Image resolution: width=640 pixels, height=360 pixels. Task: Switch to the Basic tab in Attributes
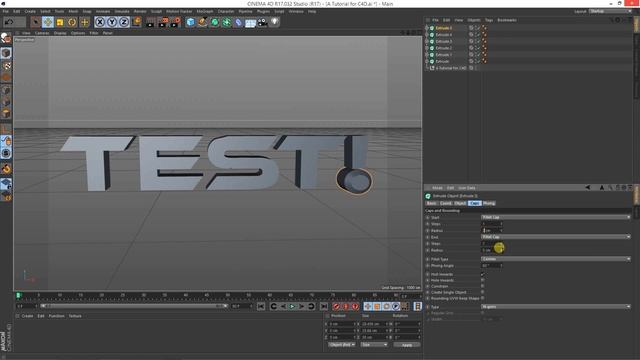pos(431,203)
